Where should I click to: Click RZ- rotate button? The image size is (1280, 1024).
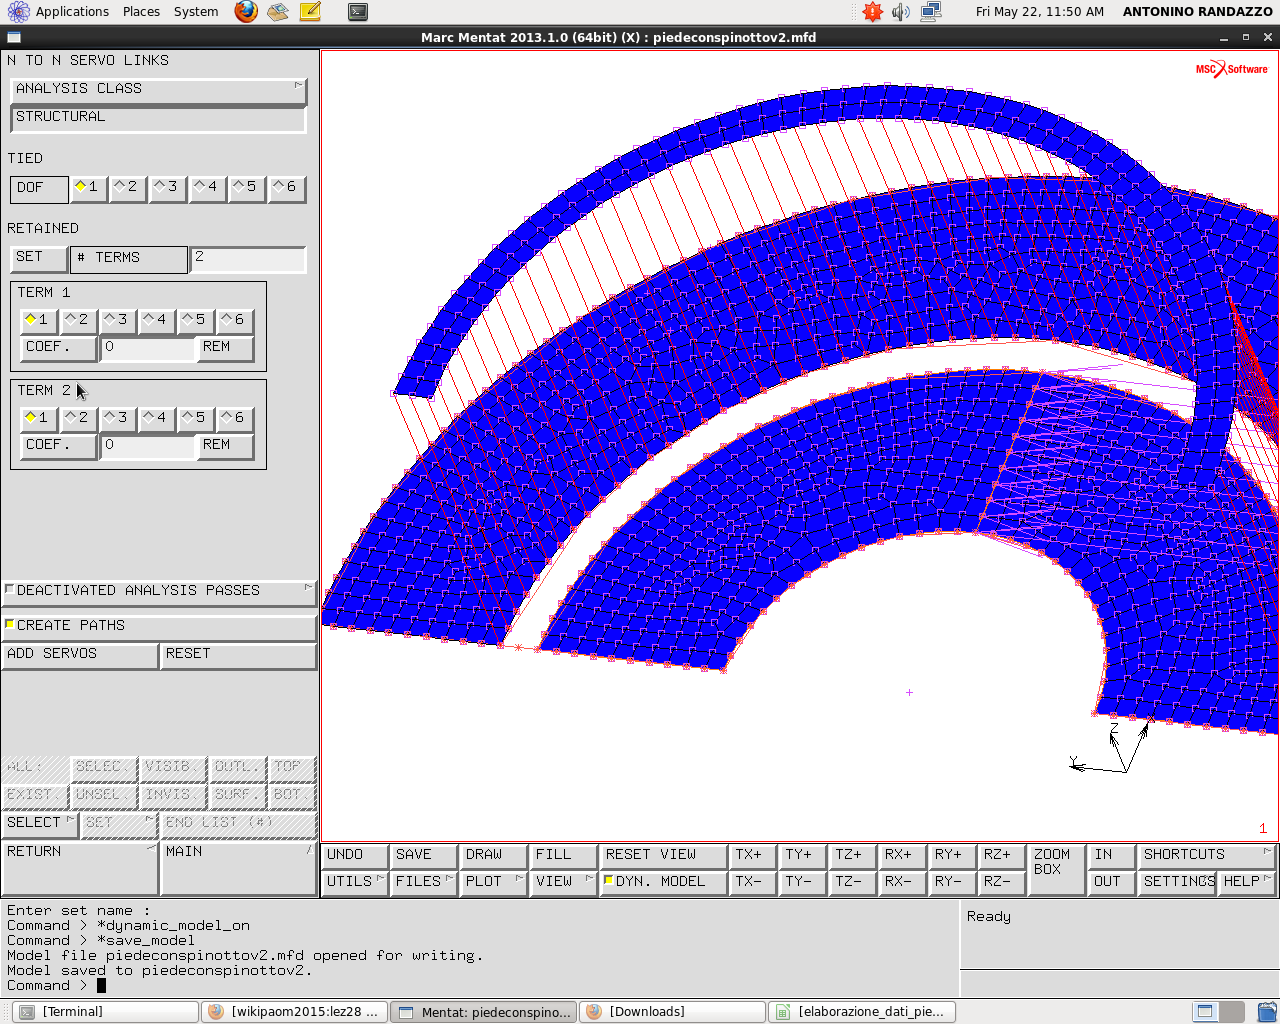coord(1000,882)
